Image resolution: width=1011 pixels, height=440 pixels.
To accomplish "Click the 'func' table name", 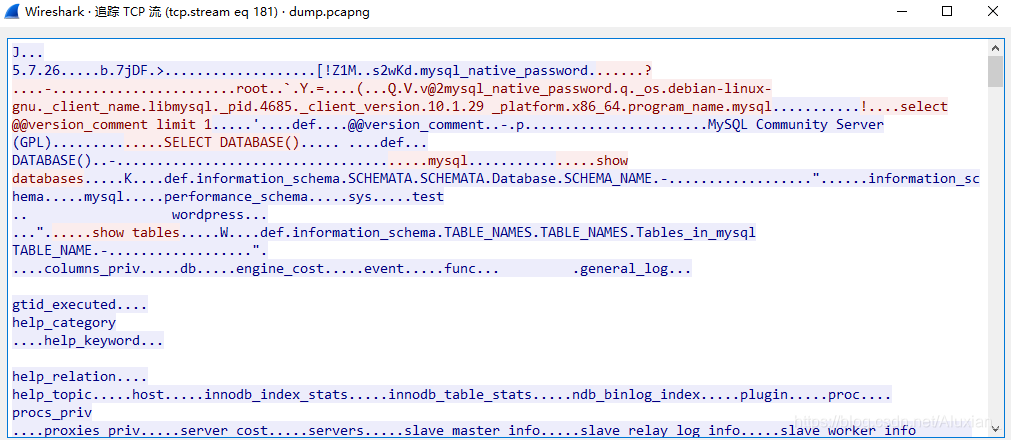I will click(x=460, y=269).
